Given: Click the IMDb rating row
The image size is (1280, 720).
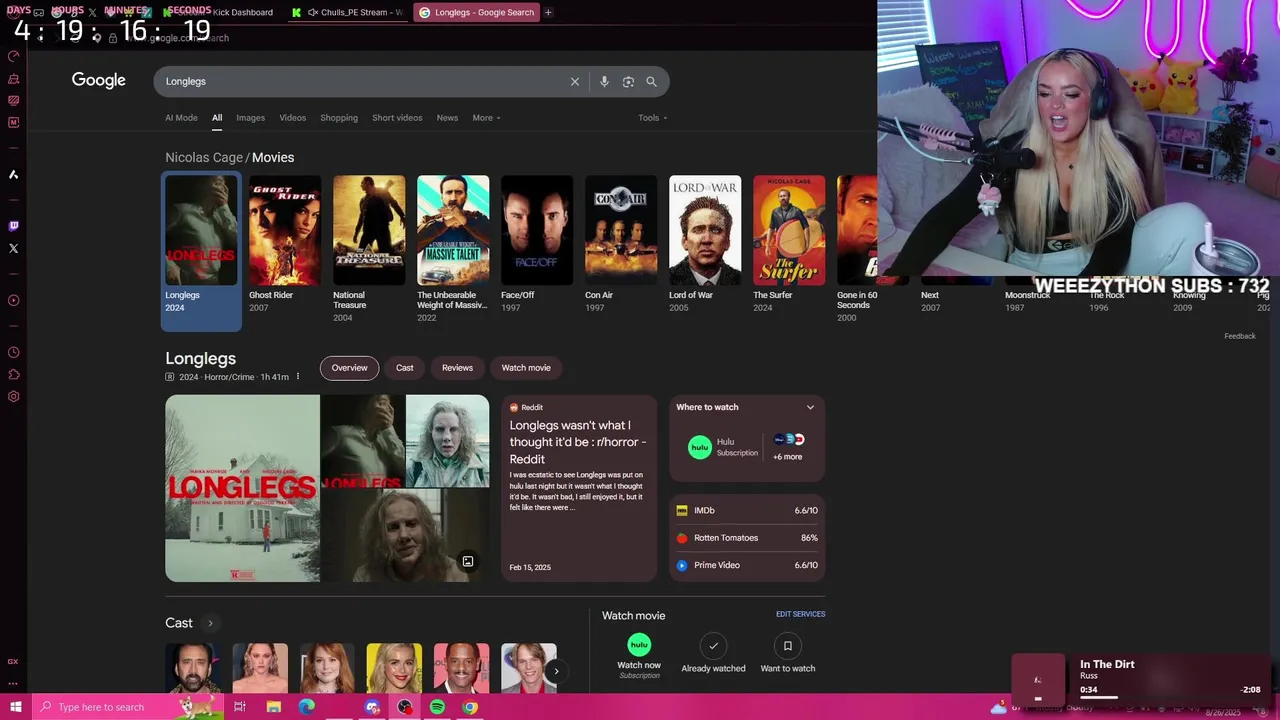Looking at the screenshot, I should point(747,510).
